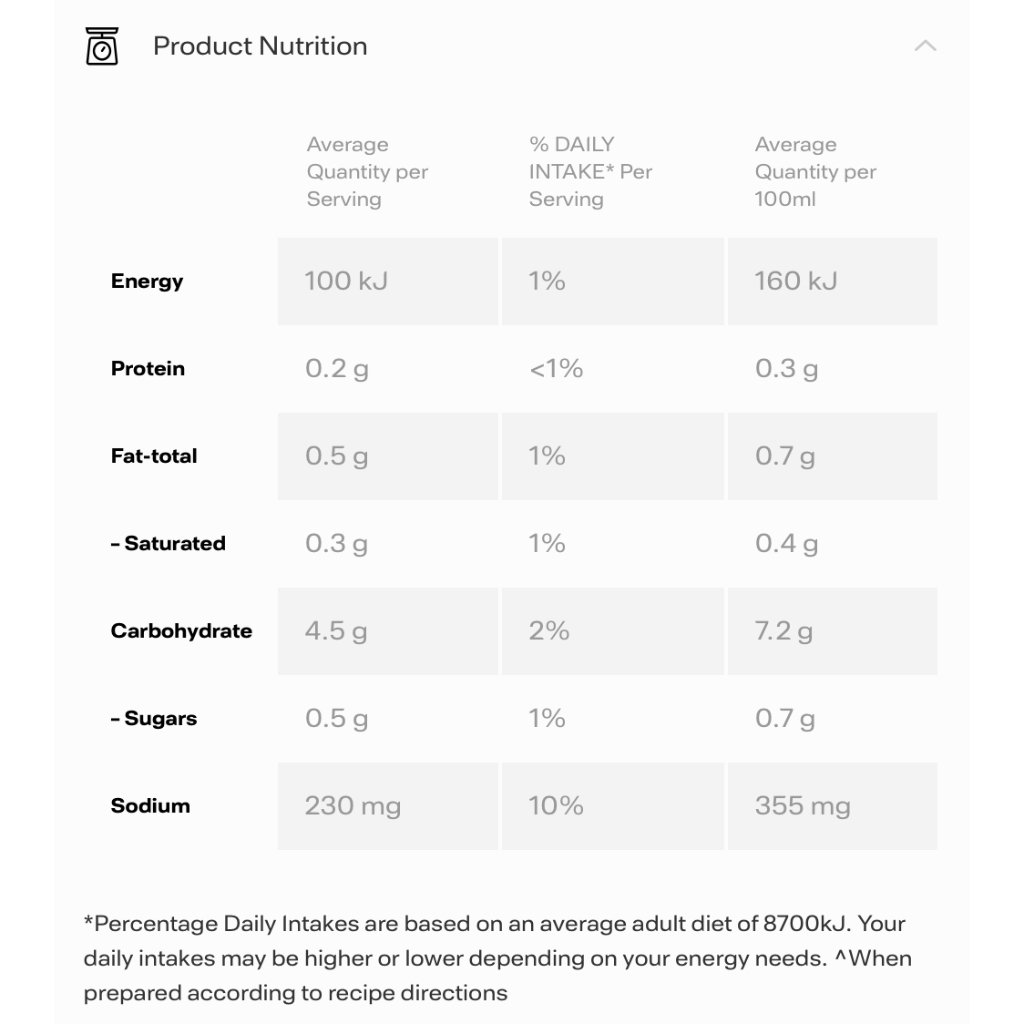The width and height of the screenshot is (1024, 1024).
Task: Click the 230 mg sodium per serving cell
Action: [388, 806]
